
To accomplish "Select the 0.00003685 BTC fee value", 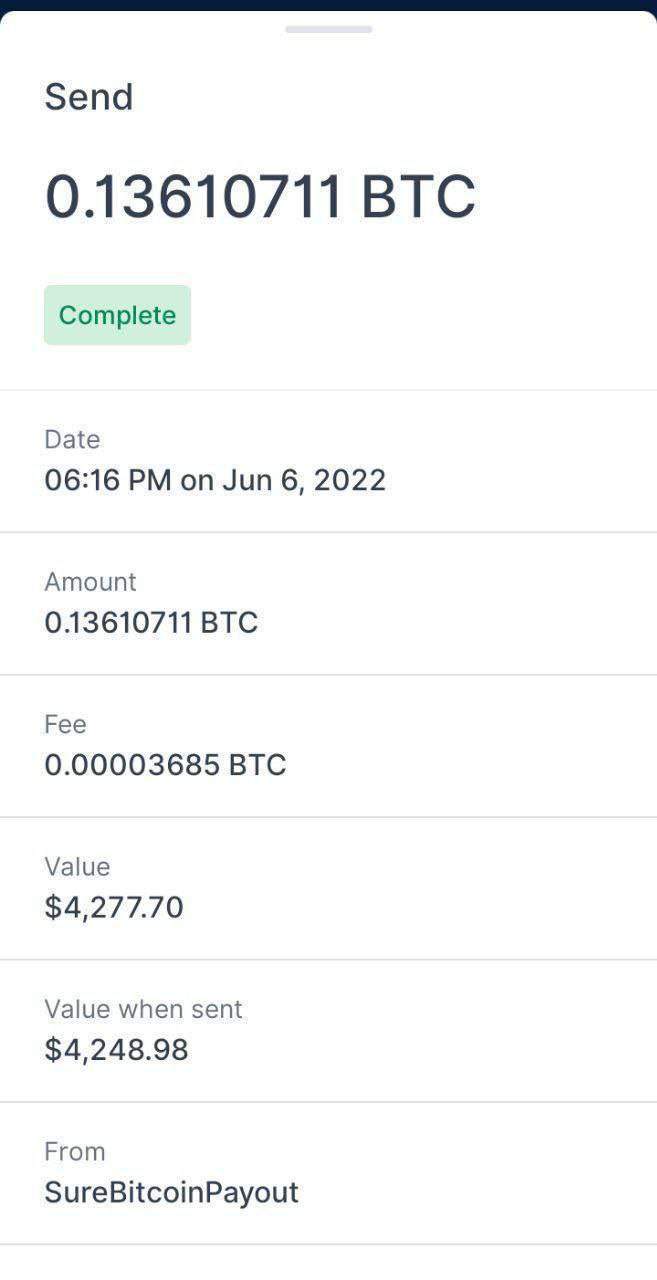I will coord(165,765).
